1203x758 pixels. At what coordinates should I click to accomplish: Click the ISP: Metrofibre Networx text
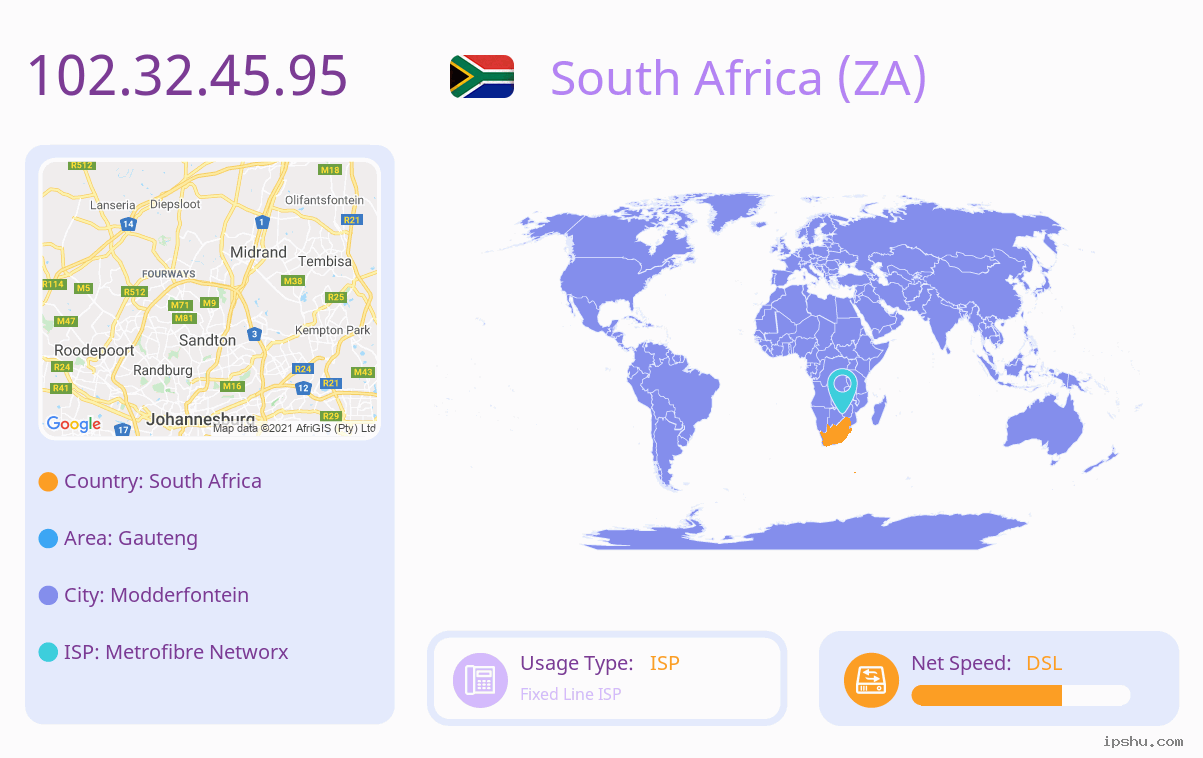(x=176, y=652)
